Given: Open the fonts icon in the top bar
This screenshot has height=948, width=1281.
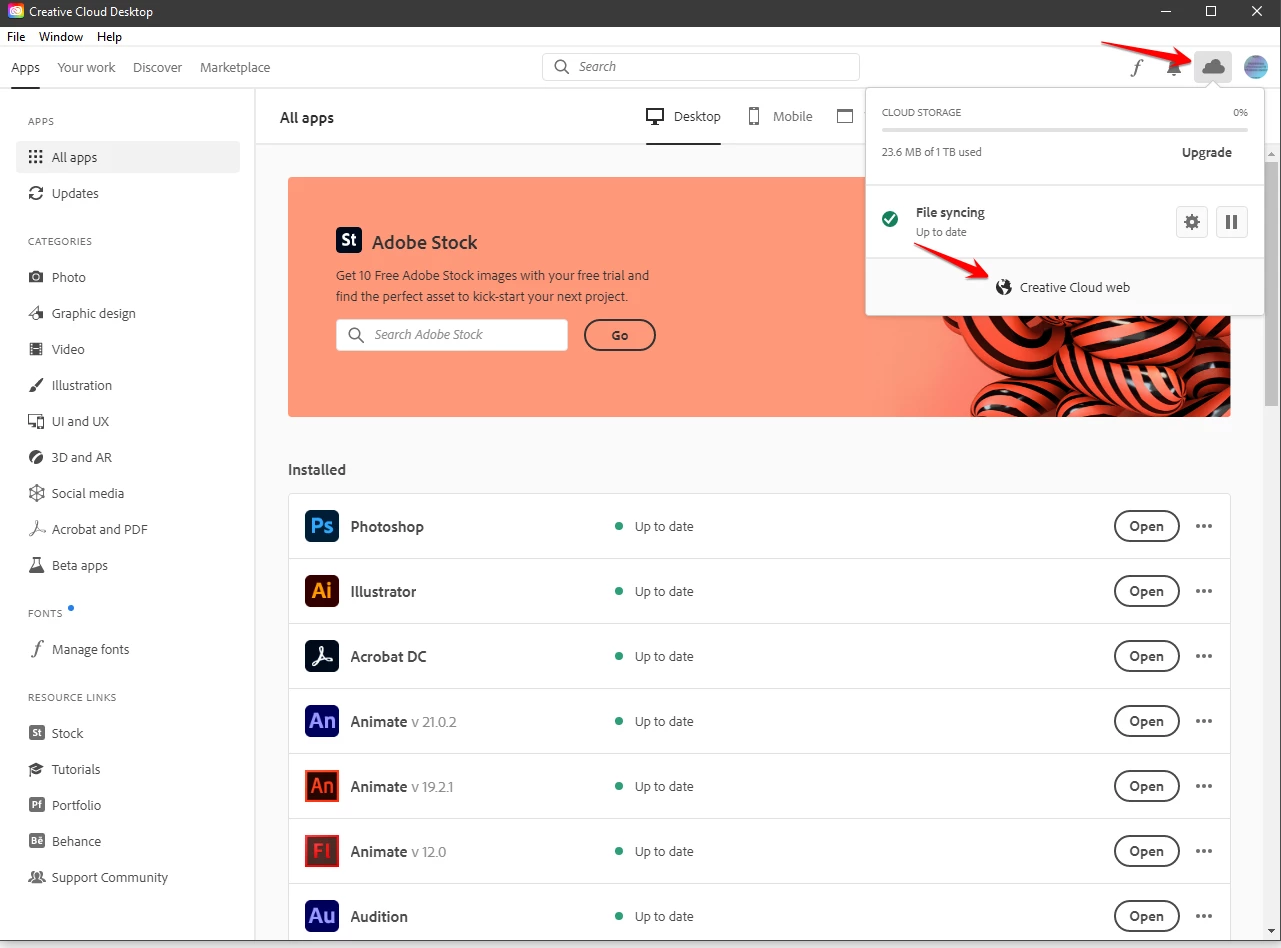Looking at the screenshot, I should 1137,68.
